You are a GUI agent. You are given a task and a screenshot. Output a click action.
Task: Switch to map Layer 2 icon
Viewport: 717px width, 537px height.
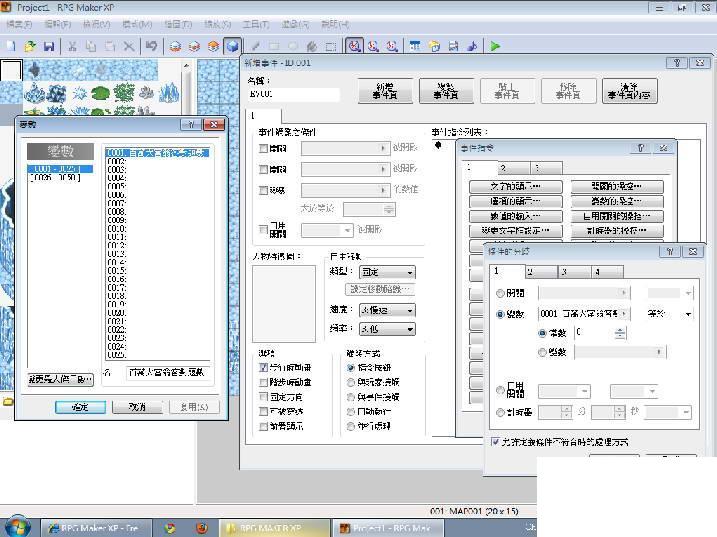[194, 46]
